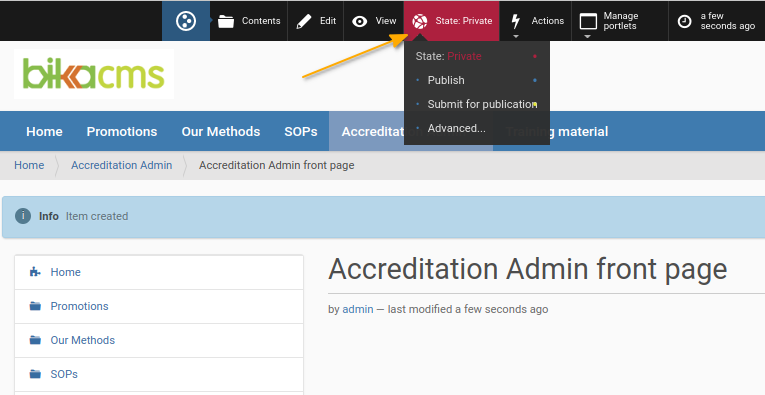Open Our Methods in the sidebar tree
The width and height of the screenshot is (765, 395).
pos(83,340)
